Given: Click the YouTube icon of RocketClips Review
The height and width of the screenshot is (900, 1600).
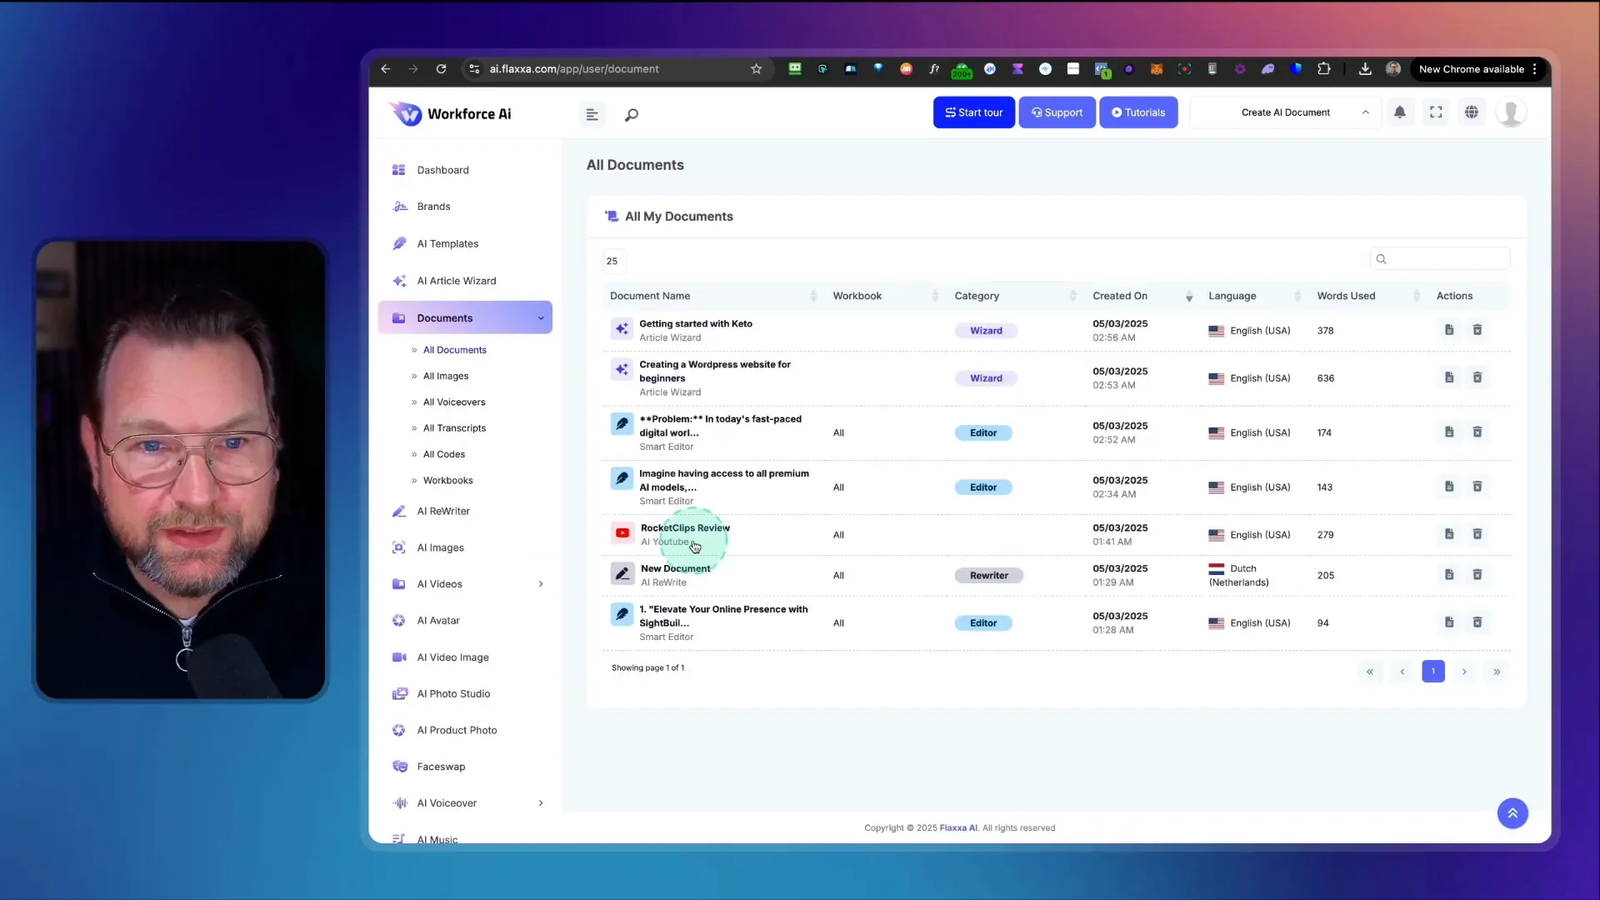Looking at the screenshot, I should pos(622,533).
